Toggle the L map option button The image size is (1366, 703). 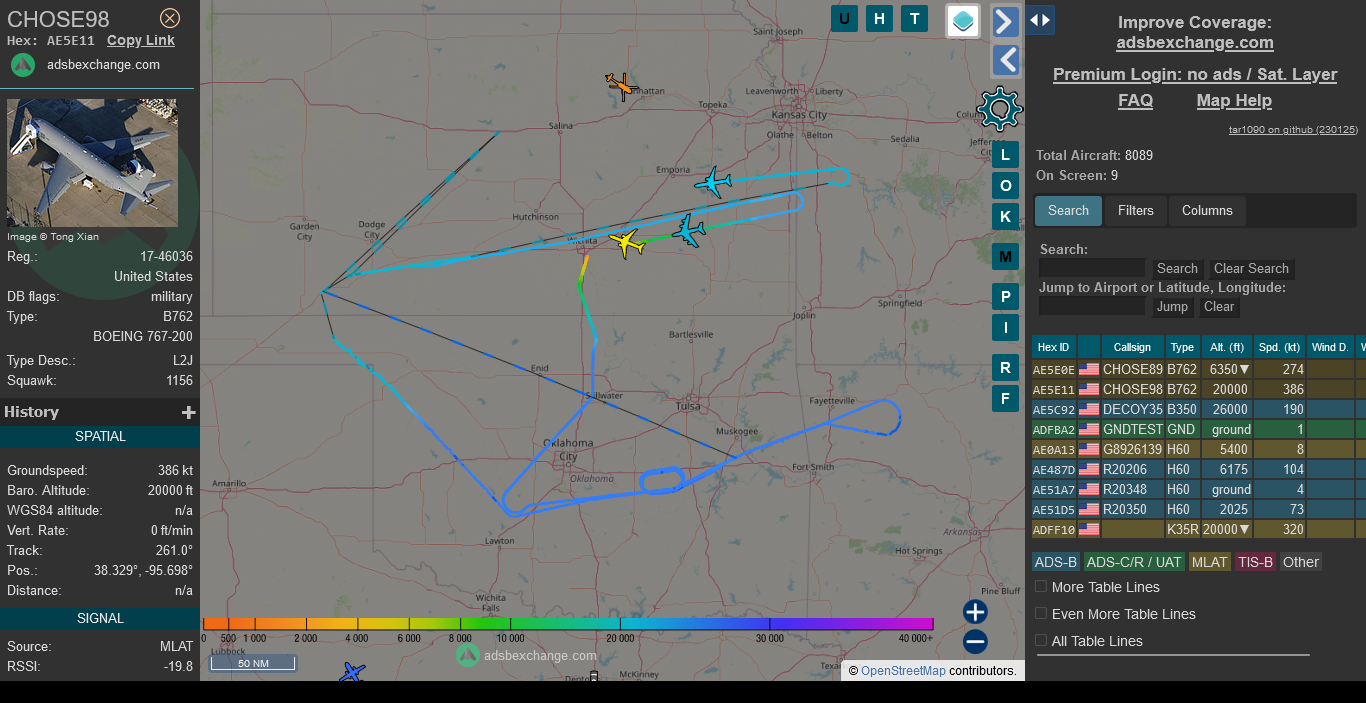point(1006,154)
